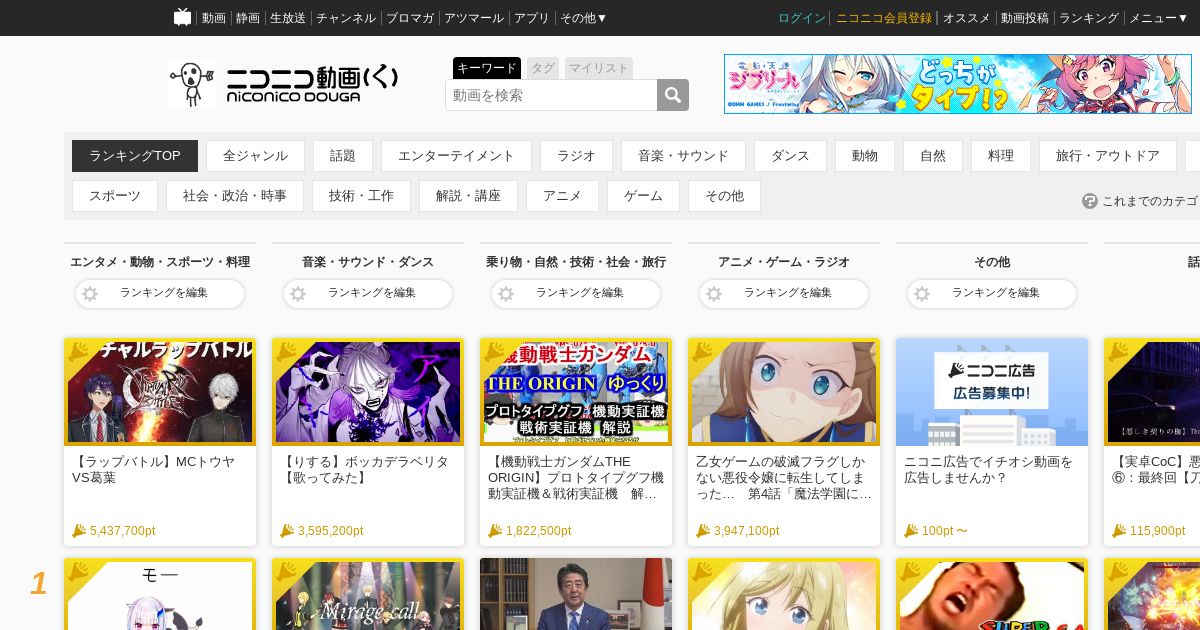Click gear icon under 乗り物・自然・技術・社会・旅行

506,294
